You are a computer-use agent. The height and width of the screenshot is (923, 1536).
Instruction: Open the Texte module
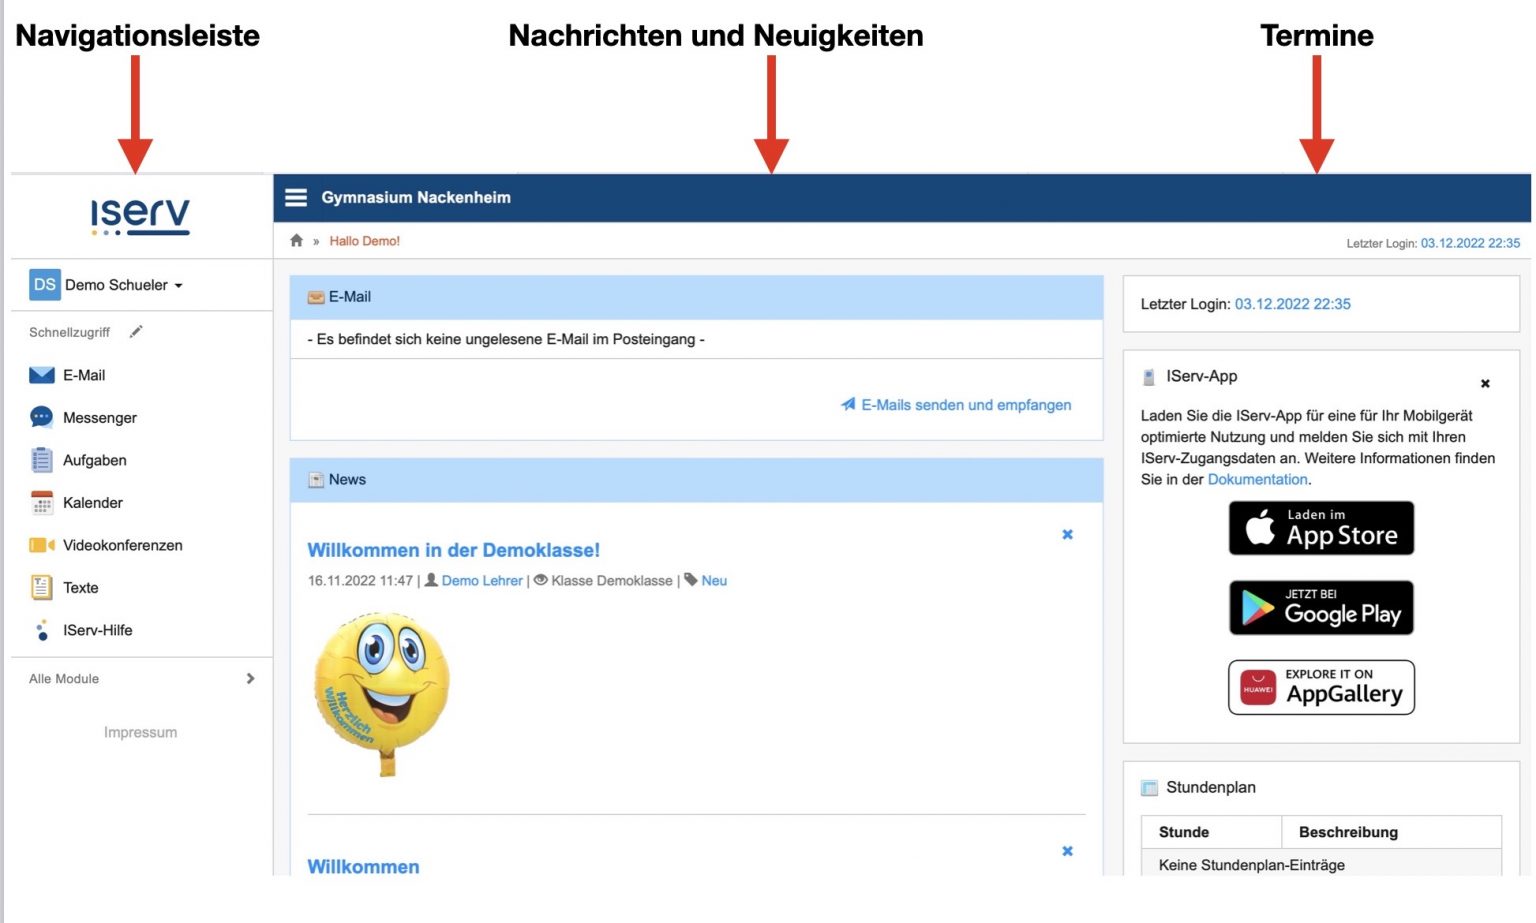pyautogui.click(x=80, y=588)
